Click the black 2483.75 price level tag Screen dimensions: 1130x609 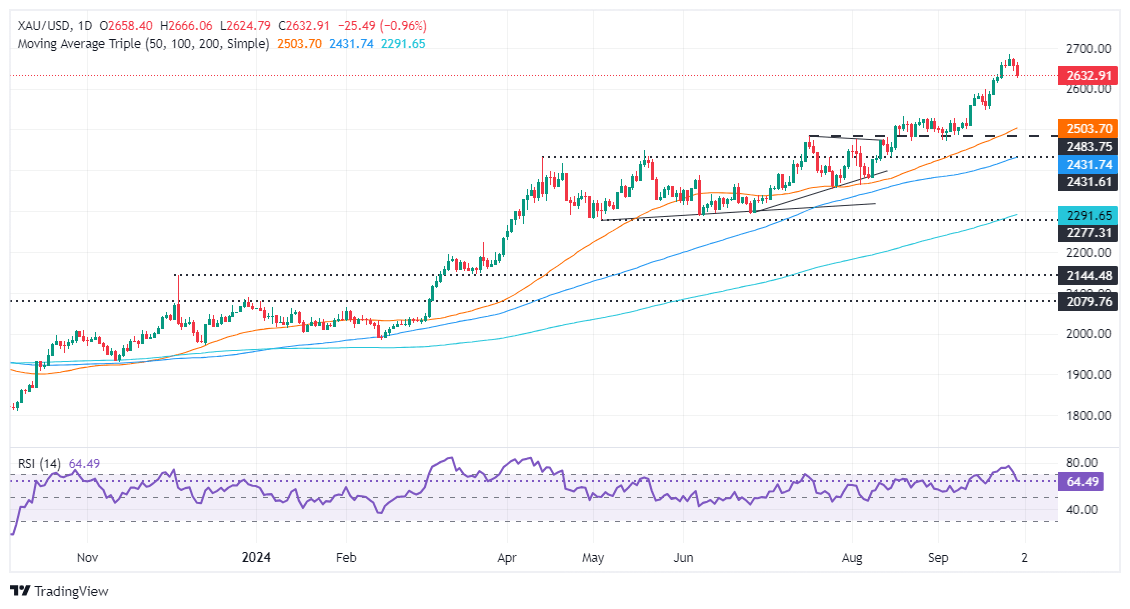1091,146
